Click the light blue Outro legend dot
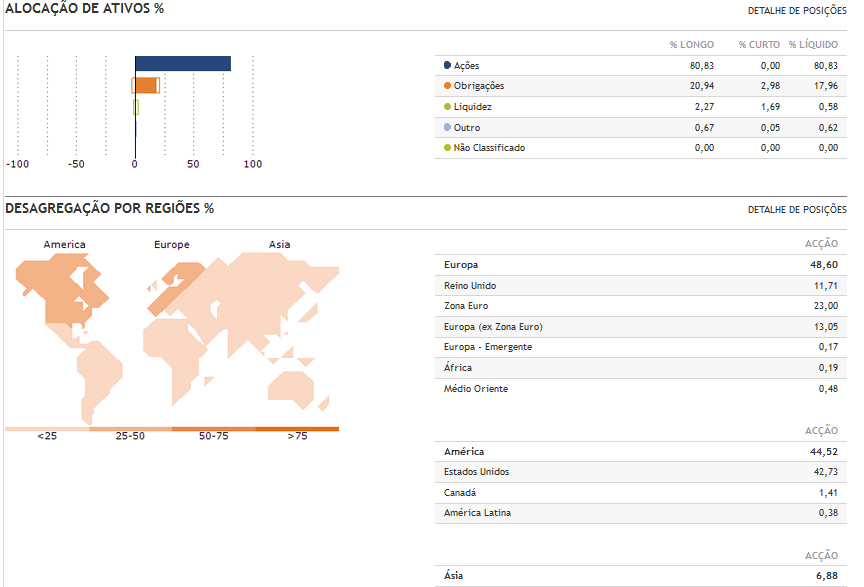Image resolution: width=864 pixels, height=587 pixels. click(447, 127)
